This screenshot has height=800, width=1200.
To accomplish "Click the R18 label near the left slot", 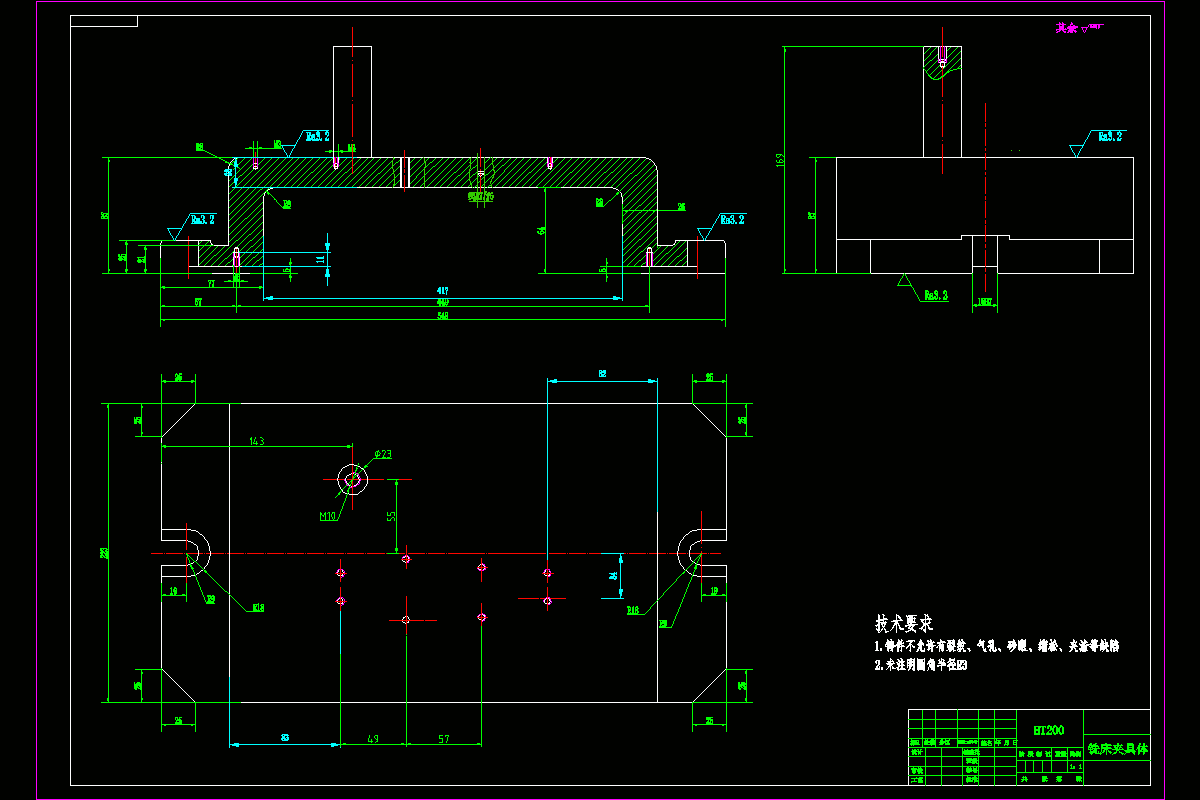I will click(x=258, y=607).
